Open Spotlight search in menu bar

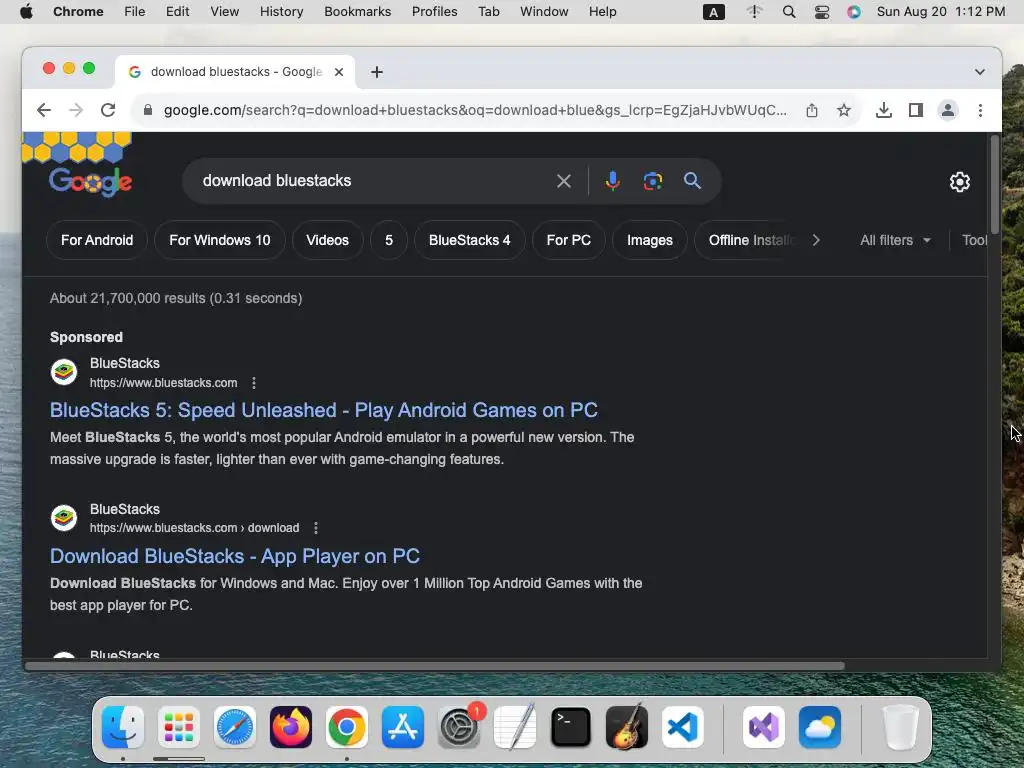click(789, 12)
